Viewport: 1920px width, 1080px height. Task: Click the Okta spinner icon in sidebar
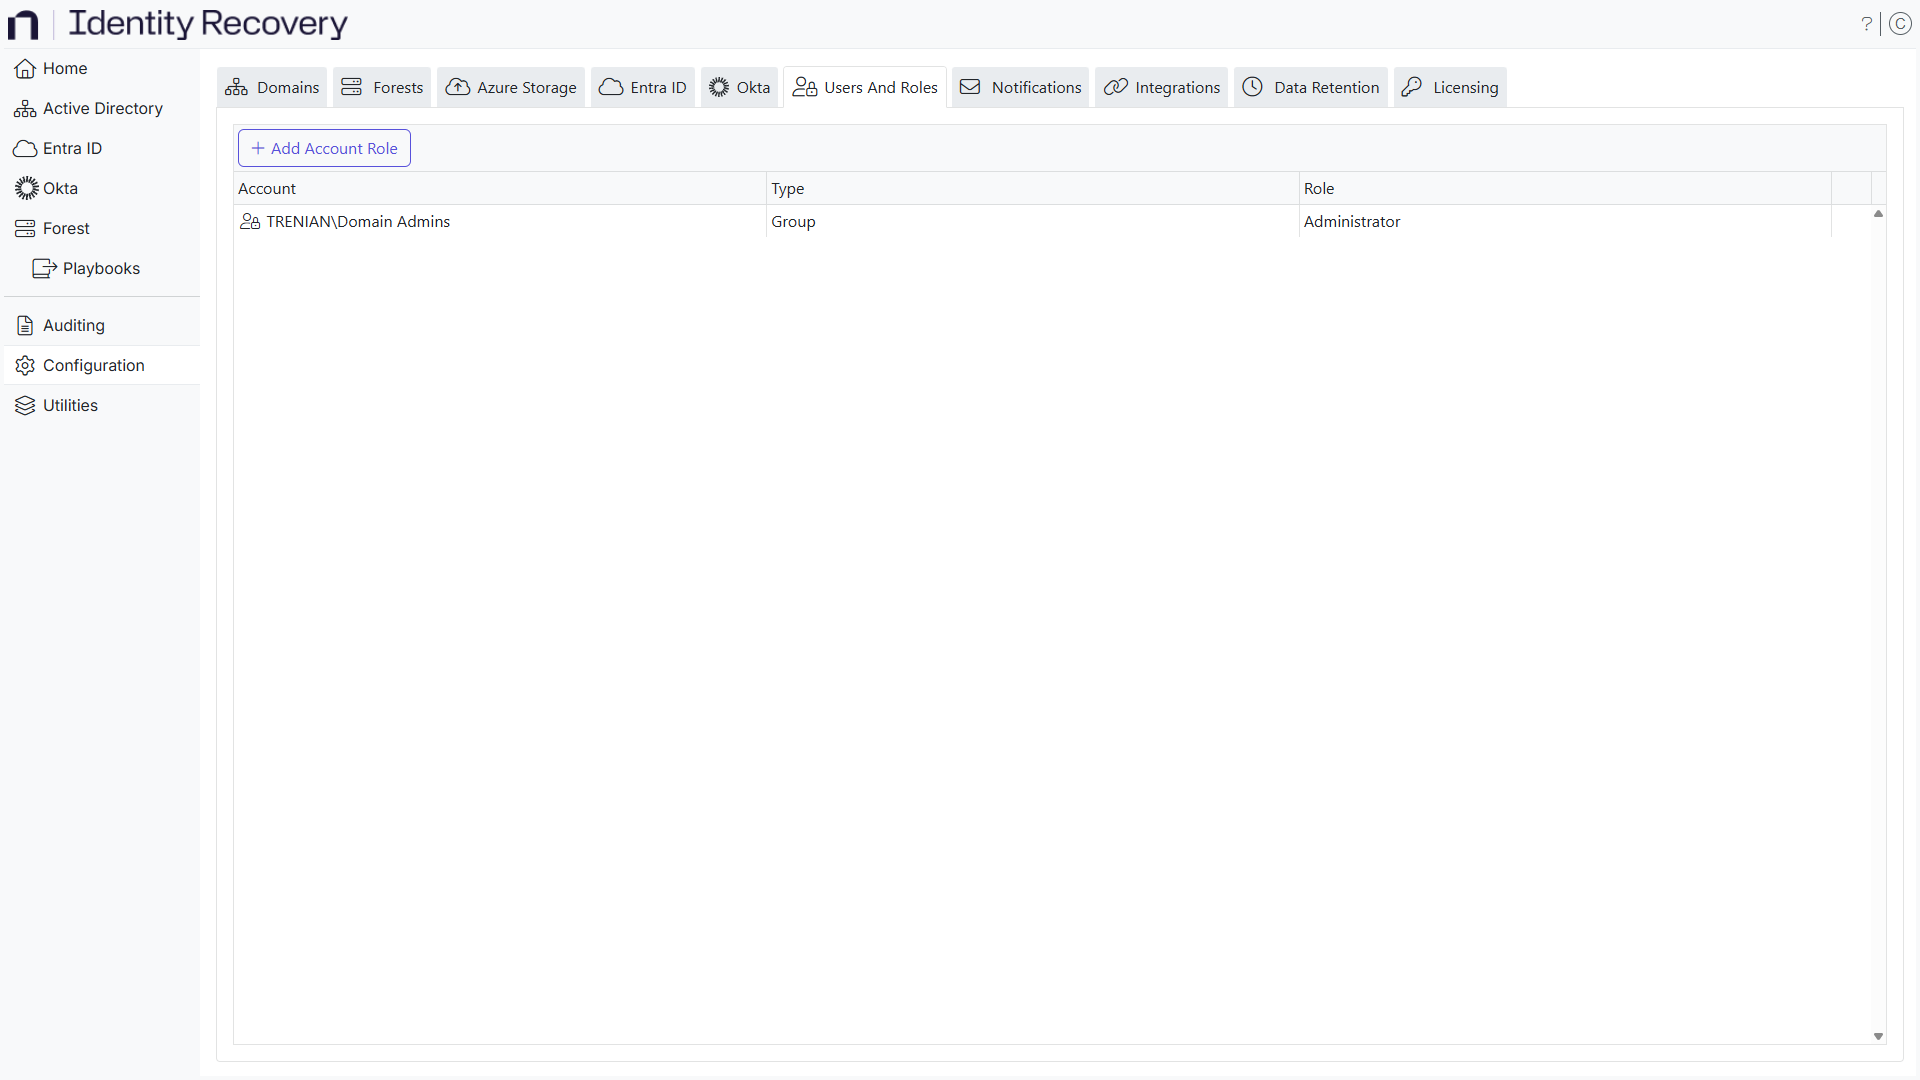23,188
